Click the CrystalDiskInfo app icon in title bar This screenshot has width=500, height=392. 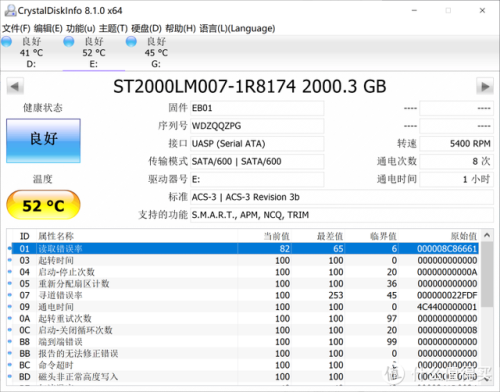tap(10, 11)
